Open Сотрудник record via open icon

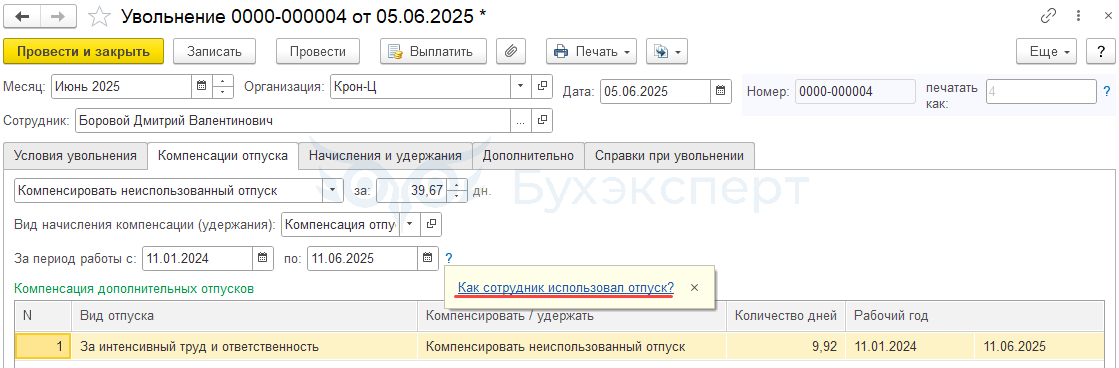point(542,121)
